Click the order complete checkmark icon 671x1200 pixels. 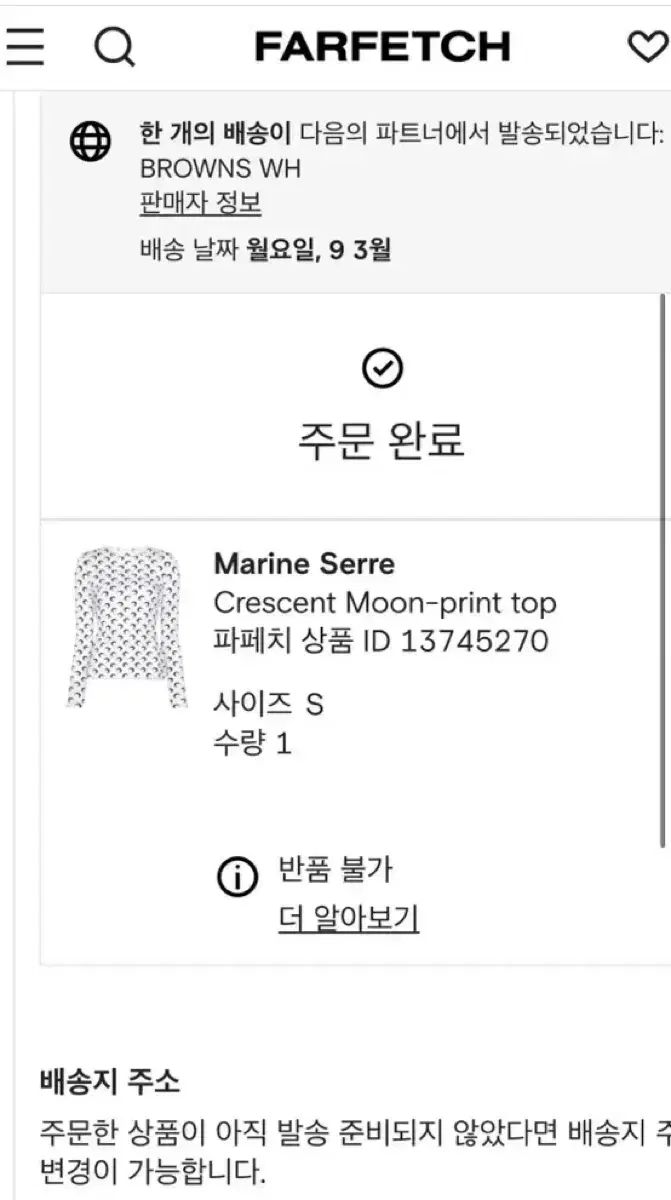click(x=379, y=367)
